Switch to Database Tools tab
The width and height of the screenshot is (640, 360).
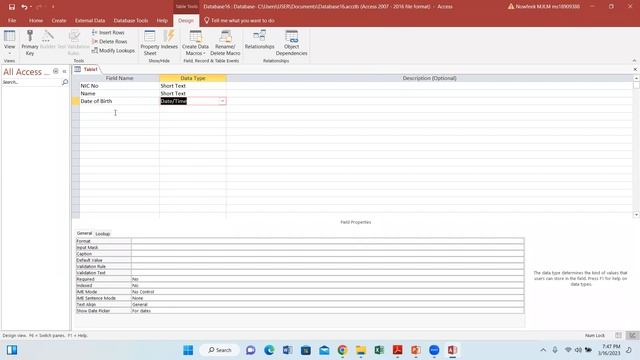tap(131, 20)
